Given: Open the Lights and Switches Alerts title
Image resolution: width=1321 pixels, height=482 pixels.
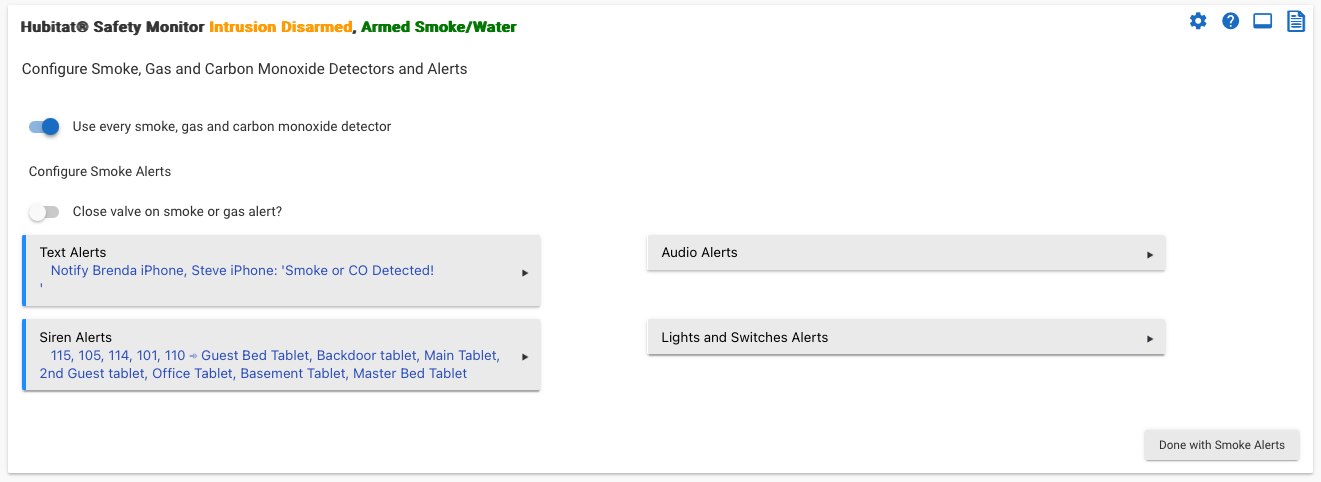Looking at the screenshot, I should (x=745, y=338).
